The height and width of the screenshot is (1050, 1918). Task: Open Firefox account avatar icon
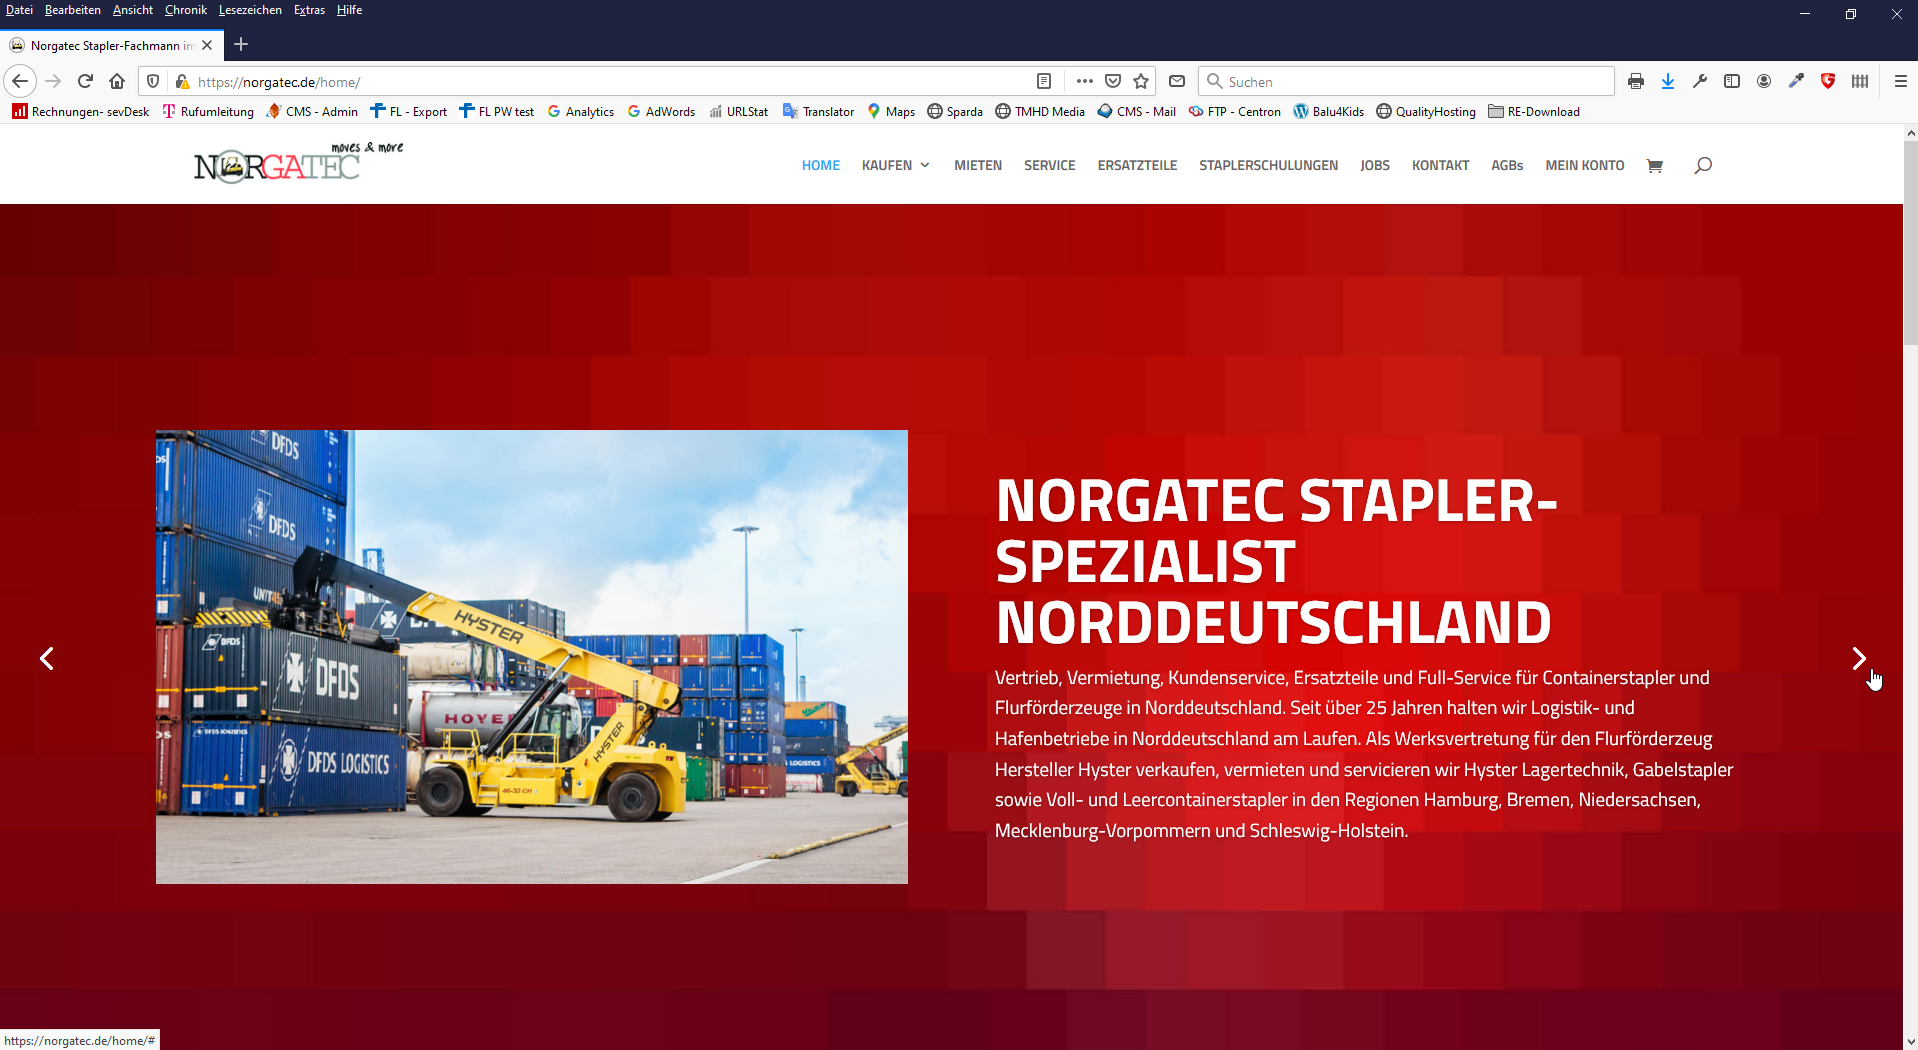pyautogui.click(x=1764, y=81)
